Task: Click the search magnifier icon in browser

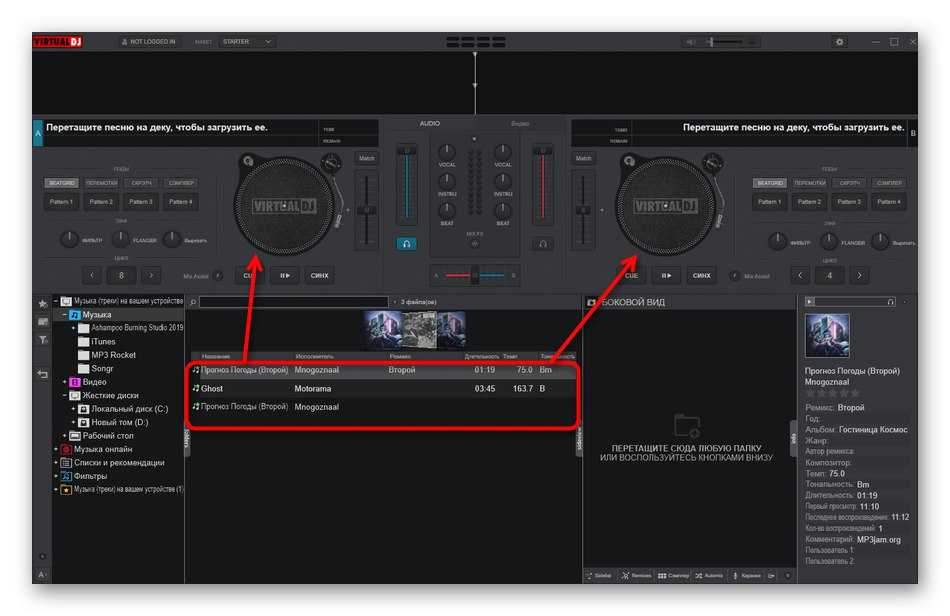Action: click(x=193, y=302)
